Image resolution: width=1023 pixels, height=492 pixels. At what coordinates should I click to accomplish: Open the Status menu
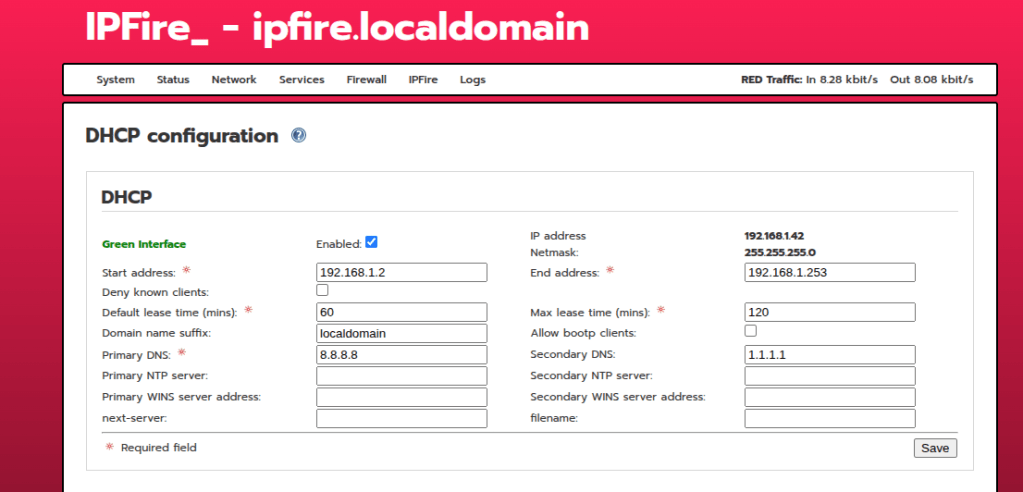tap(173, 80)
